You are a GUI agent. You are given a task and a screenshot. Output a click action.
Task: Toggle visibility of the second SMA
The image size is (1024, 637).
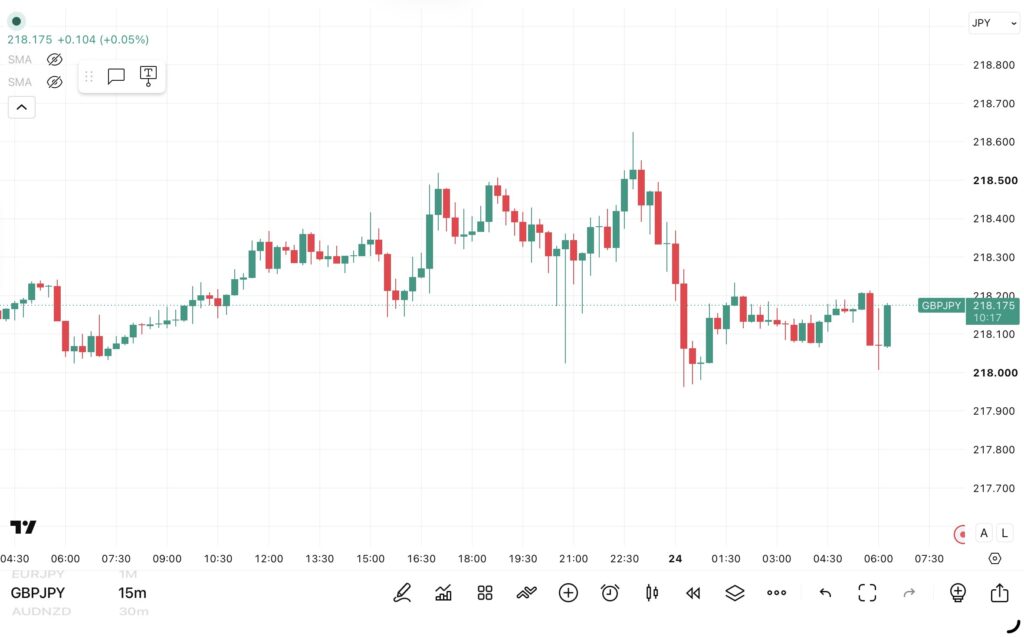[55, 82]
